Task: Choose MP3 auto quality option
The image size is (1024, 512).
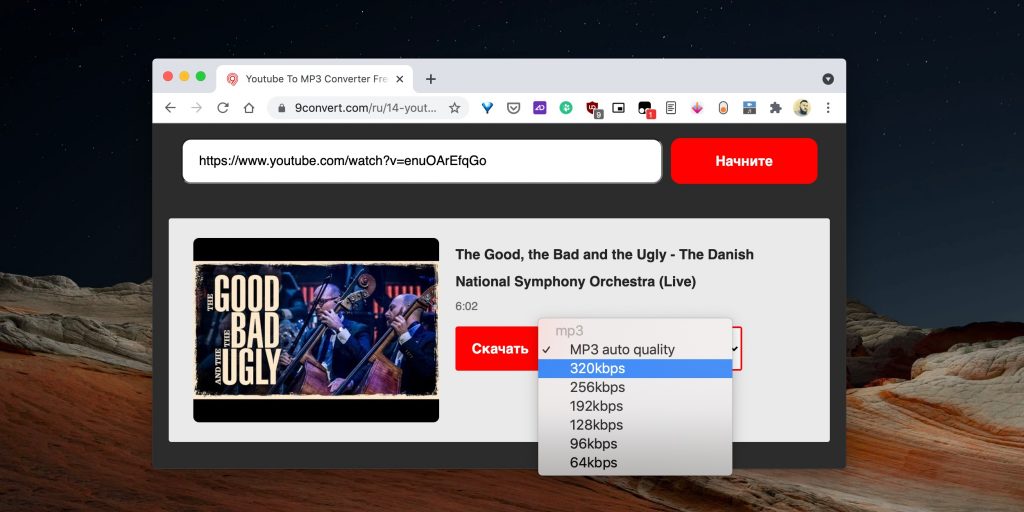Action: (x=635, y=349)
